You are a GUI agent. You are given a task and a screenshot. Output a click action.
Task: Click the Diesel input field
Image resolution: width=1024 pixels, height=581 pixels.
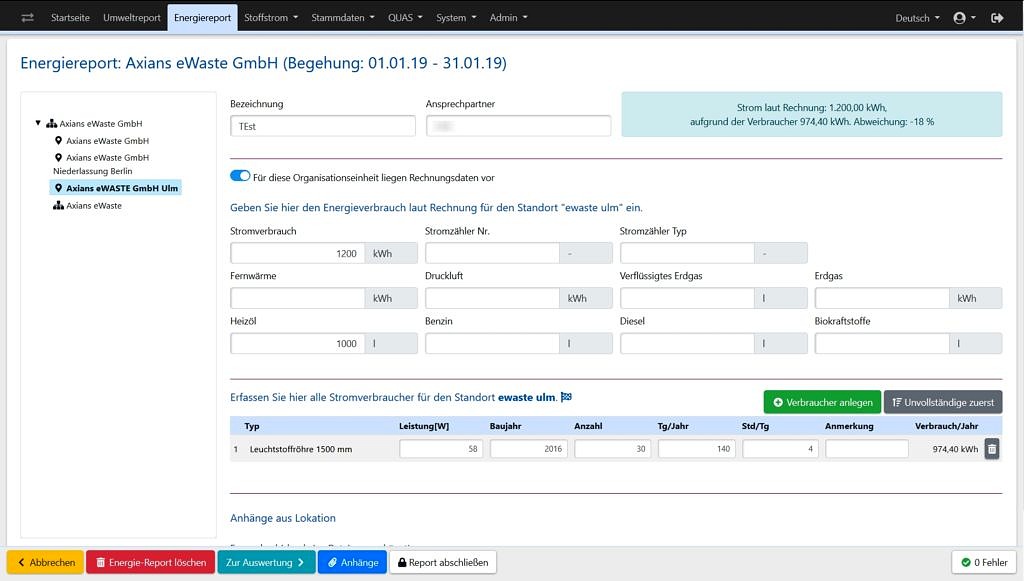coord(687,343)
